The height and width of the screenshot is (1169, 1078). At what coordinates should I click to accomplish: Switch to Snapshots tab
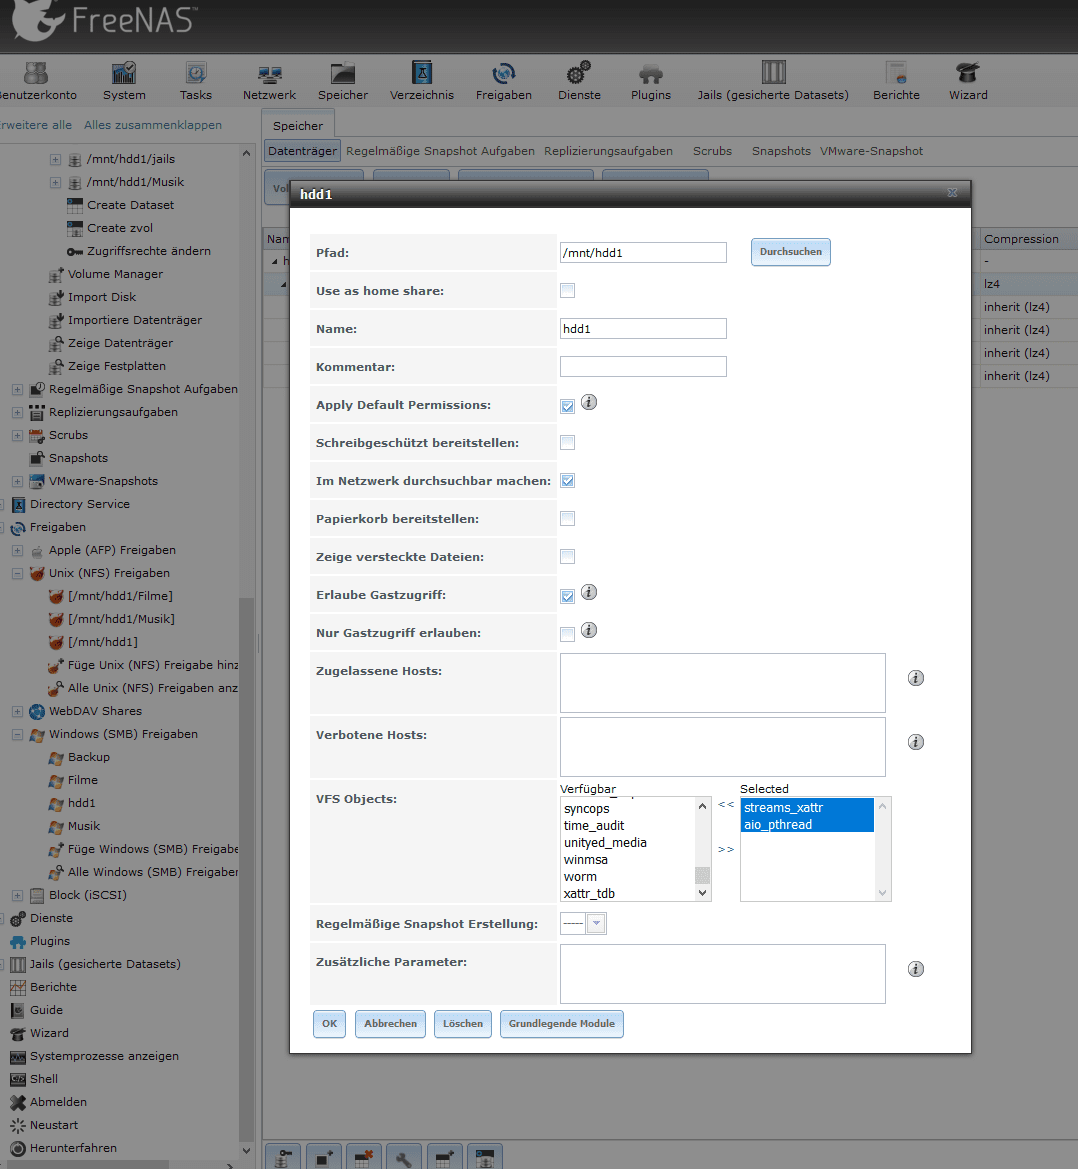(781, 151)
